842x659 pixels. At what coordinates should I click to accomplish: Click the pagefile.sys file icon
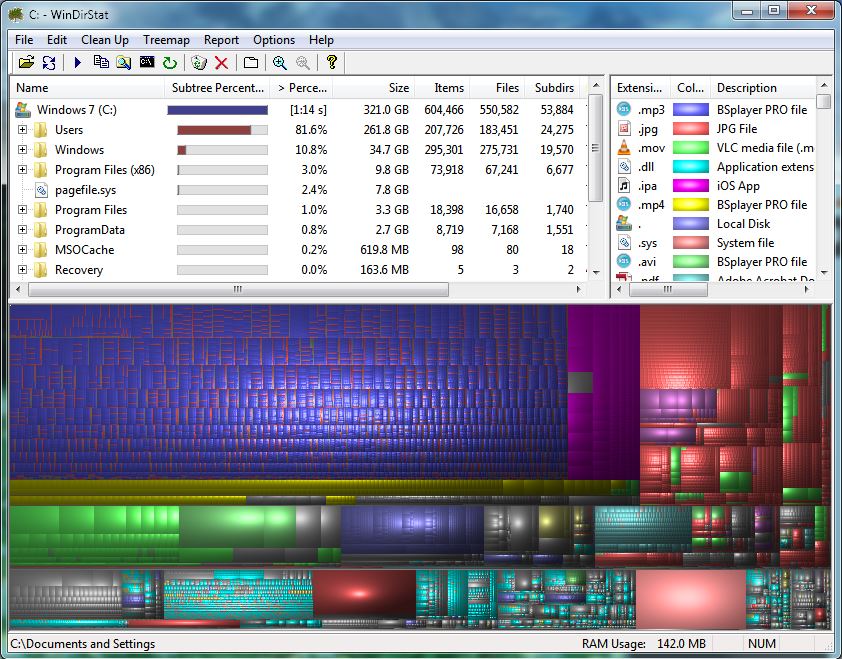point(41,190)
